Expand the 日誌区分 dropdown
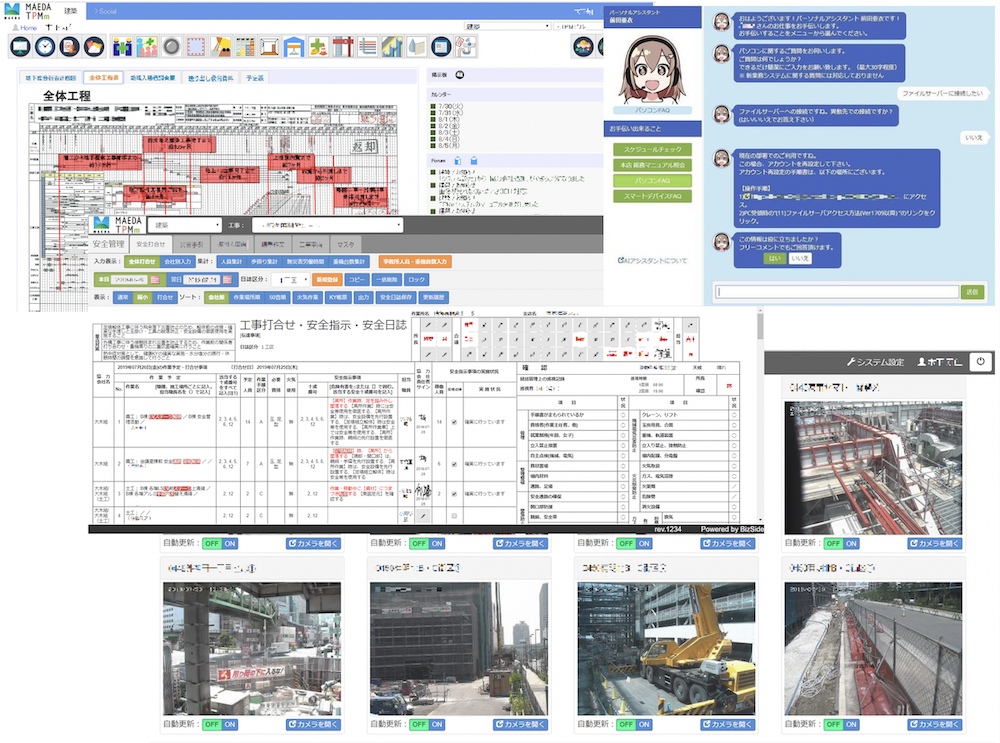 pyautogui.click(x=291, y=279)
